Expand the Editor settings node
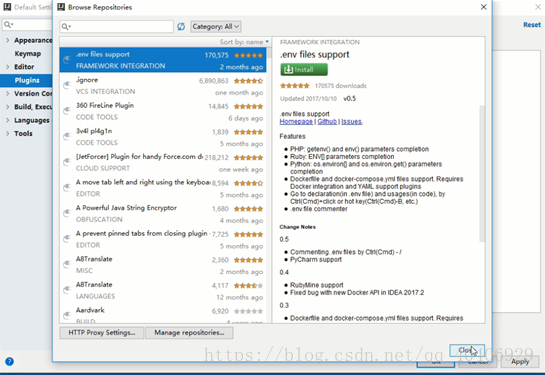This screenshot has width=545, height=375. (x=8, y=67)
